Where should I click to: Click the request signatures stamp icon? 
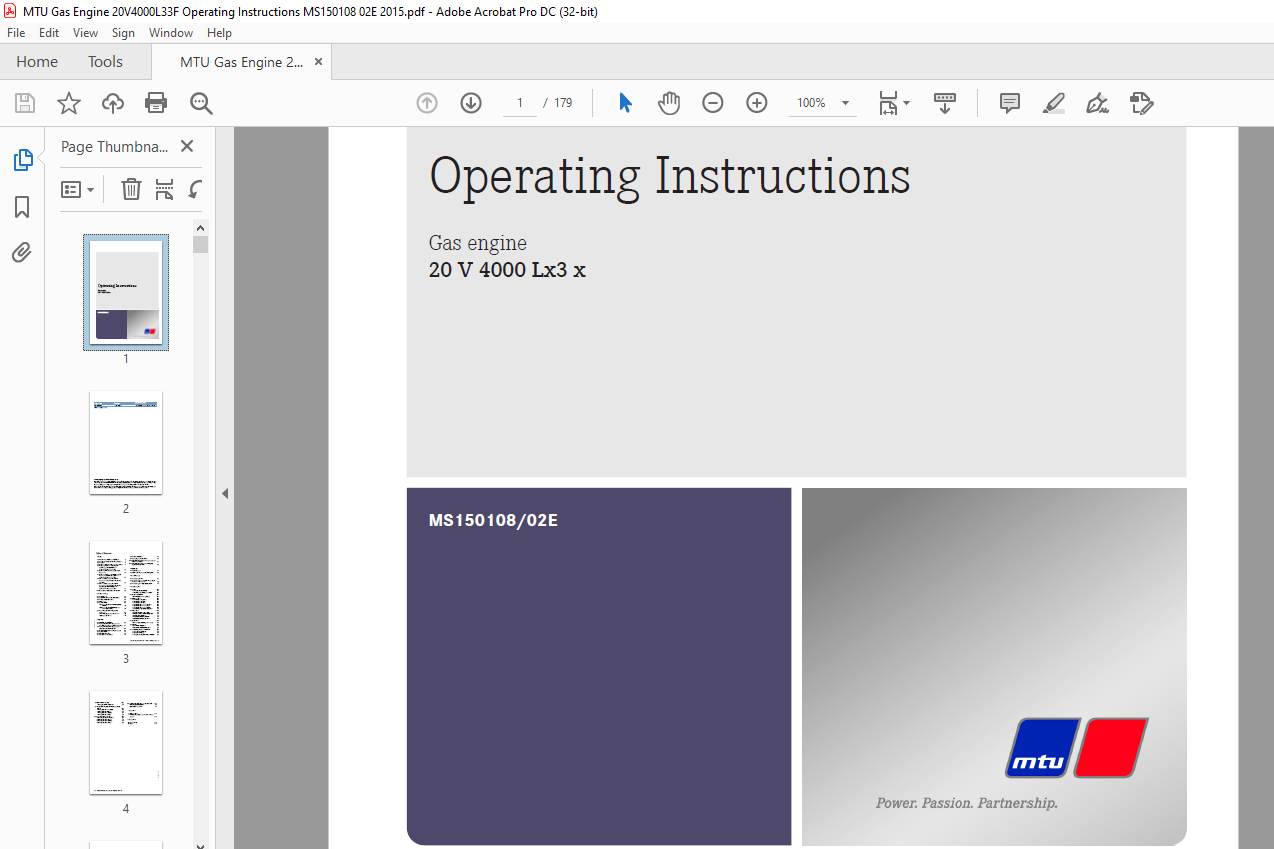coord(1142,103)
